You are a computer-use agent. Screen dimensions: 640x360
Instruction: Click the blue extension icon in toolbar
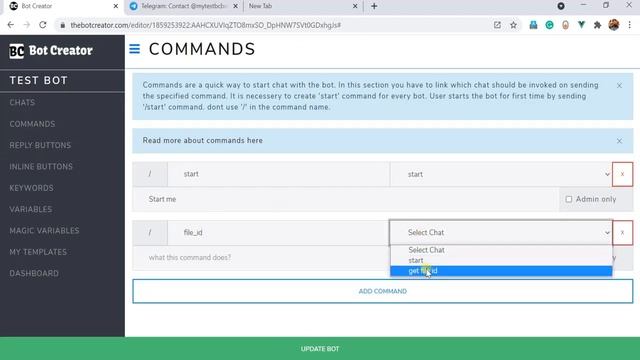pyautogui.click(x=533, y=25)
